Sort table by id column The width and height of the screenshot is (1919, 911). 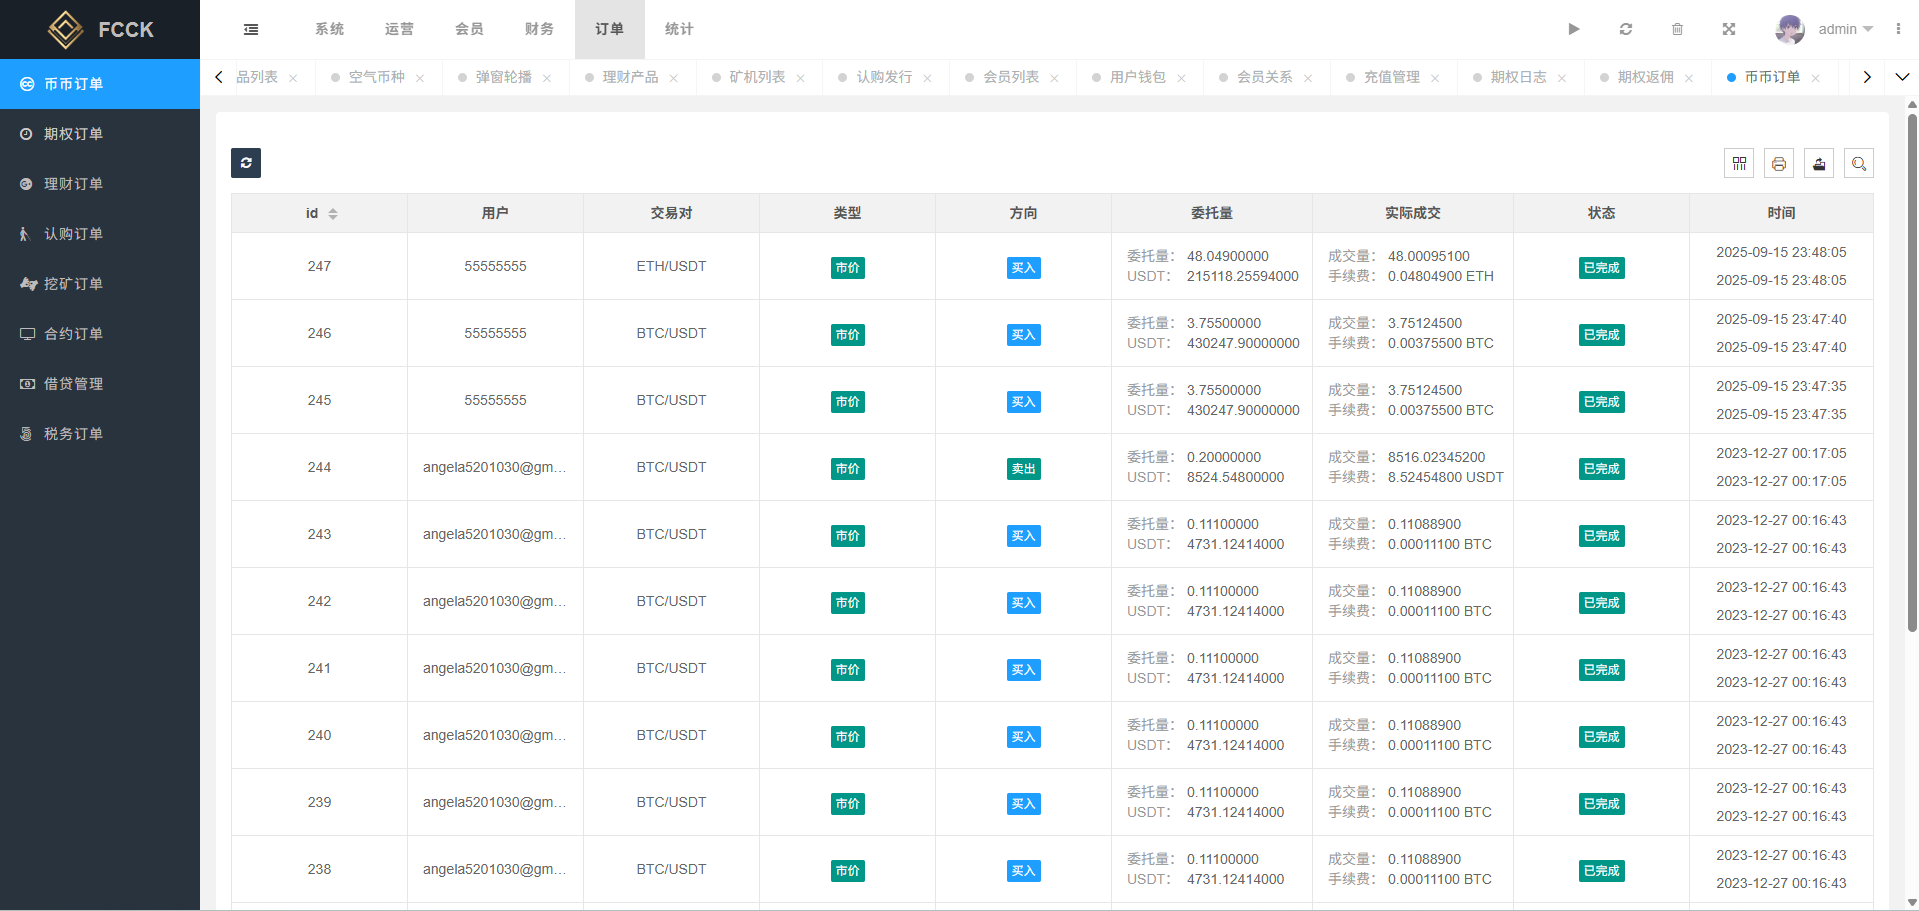tap(333, 214)
